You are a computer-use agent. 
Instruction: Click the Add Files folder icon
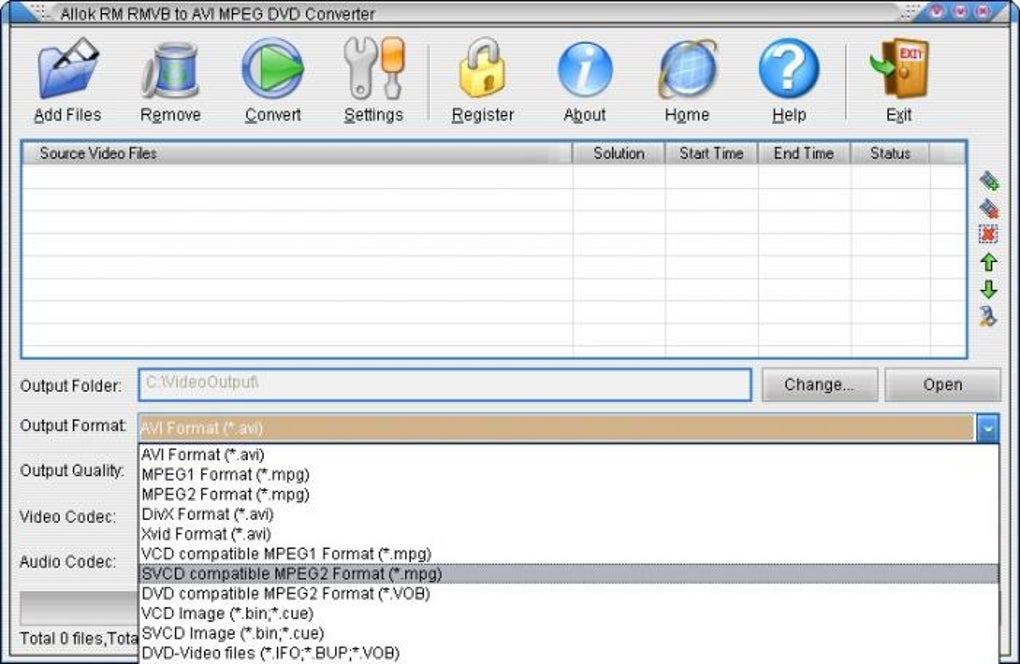pyautogui.click(x=68, y=68)
